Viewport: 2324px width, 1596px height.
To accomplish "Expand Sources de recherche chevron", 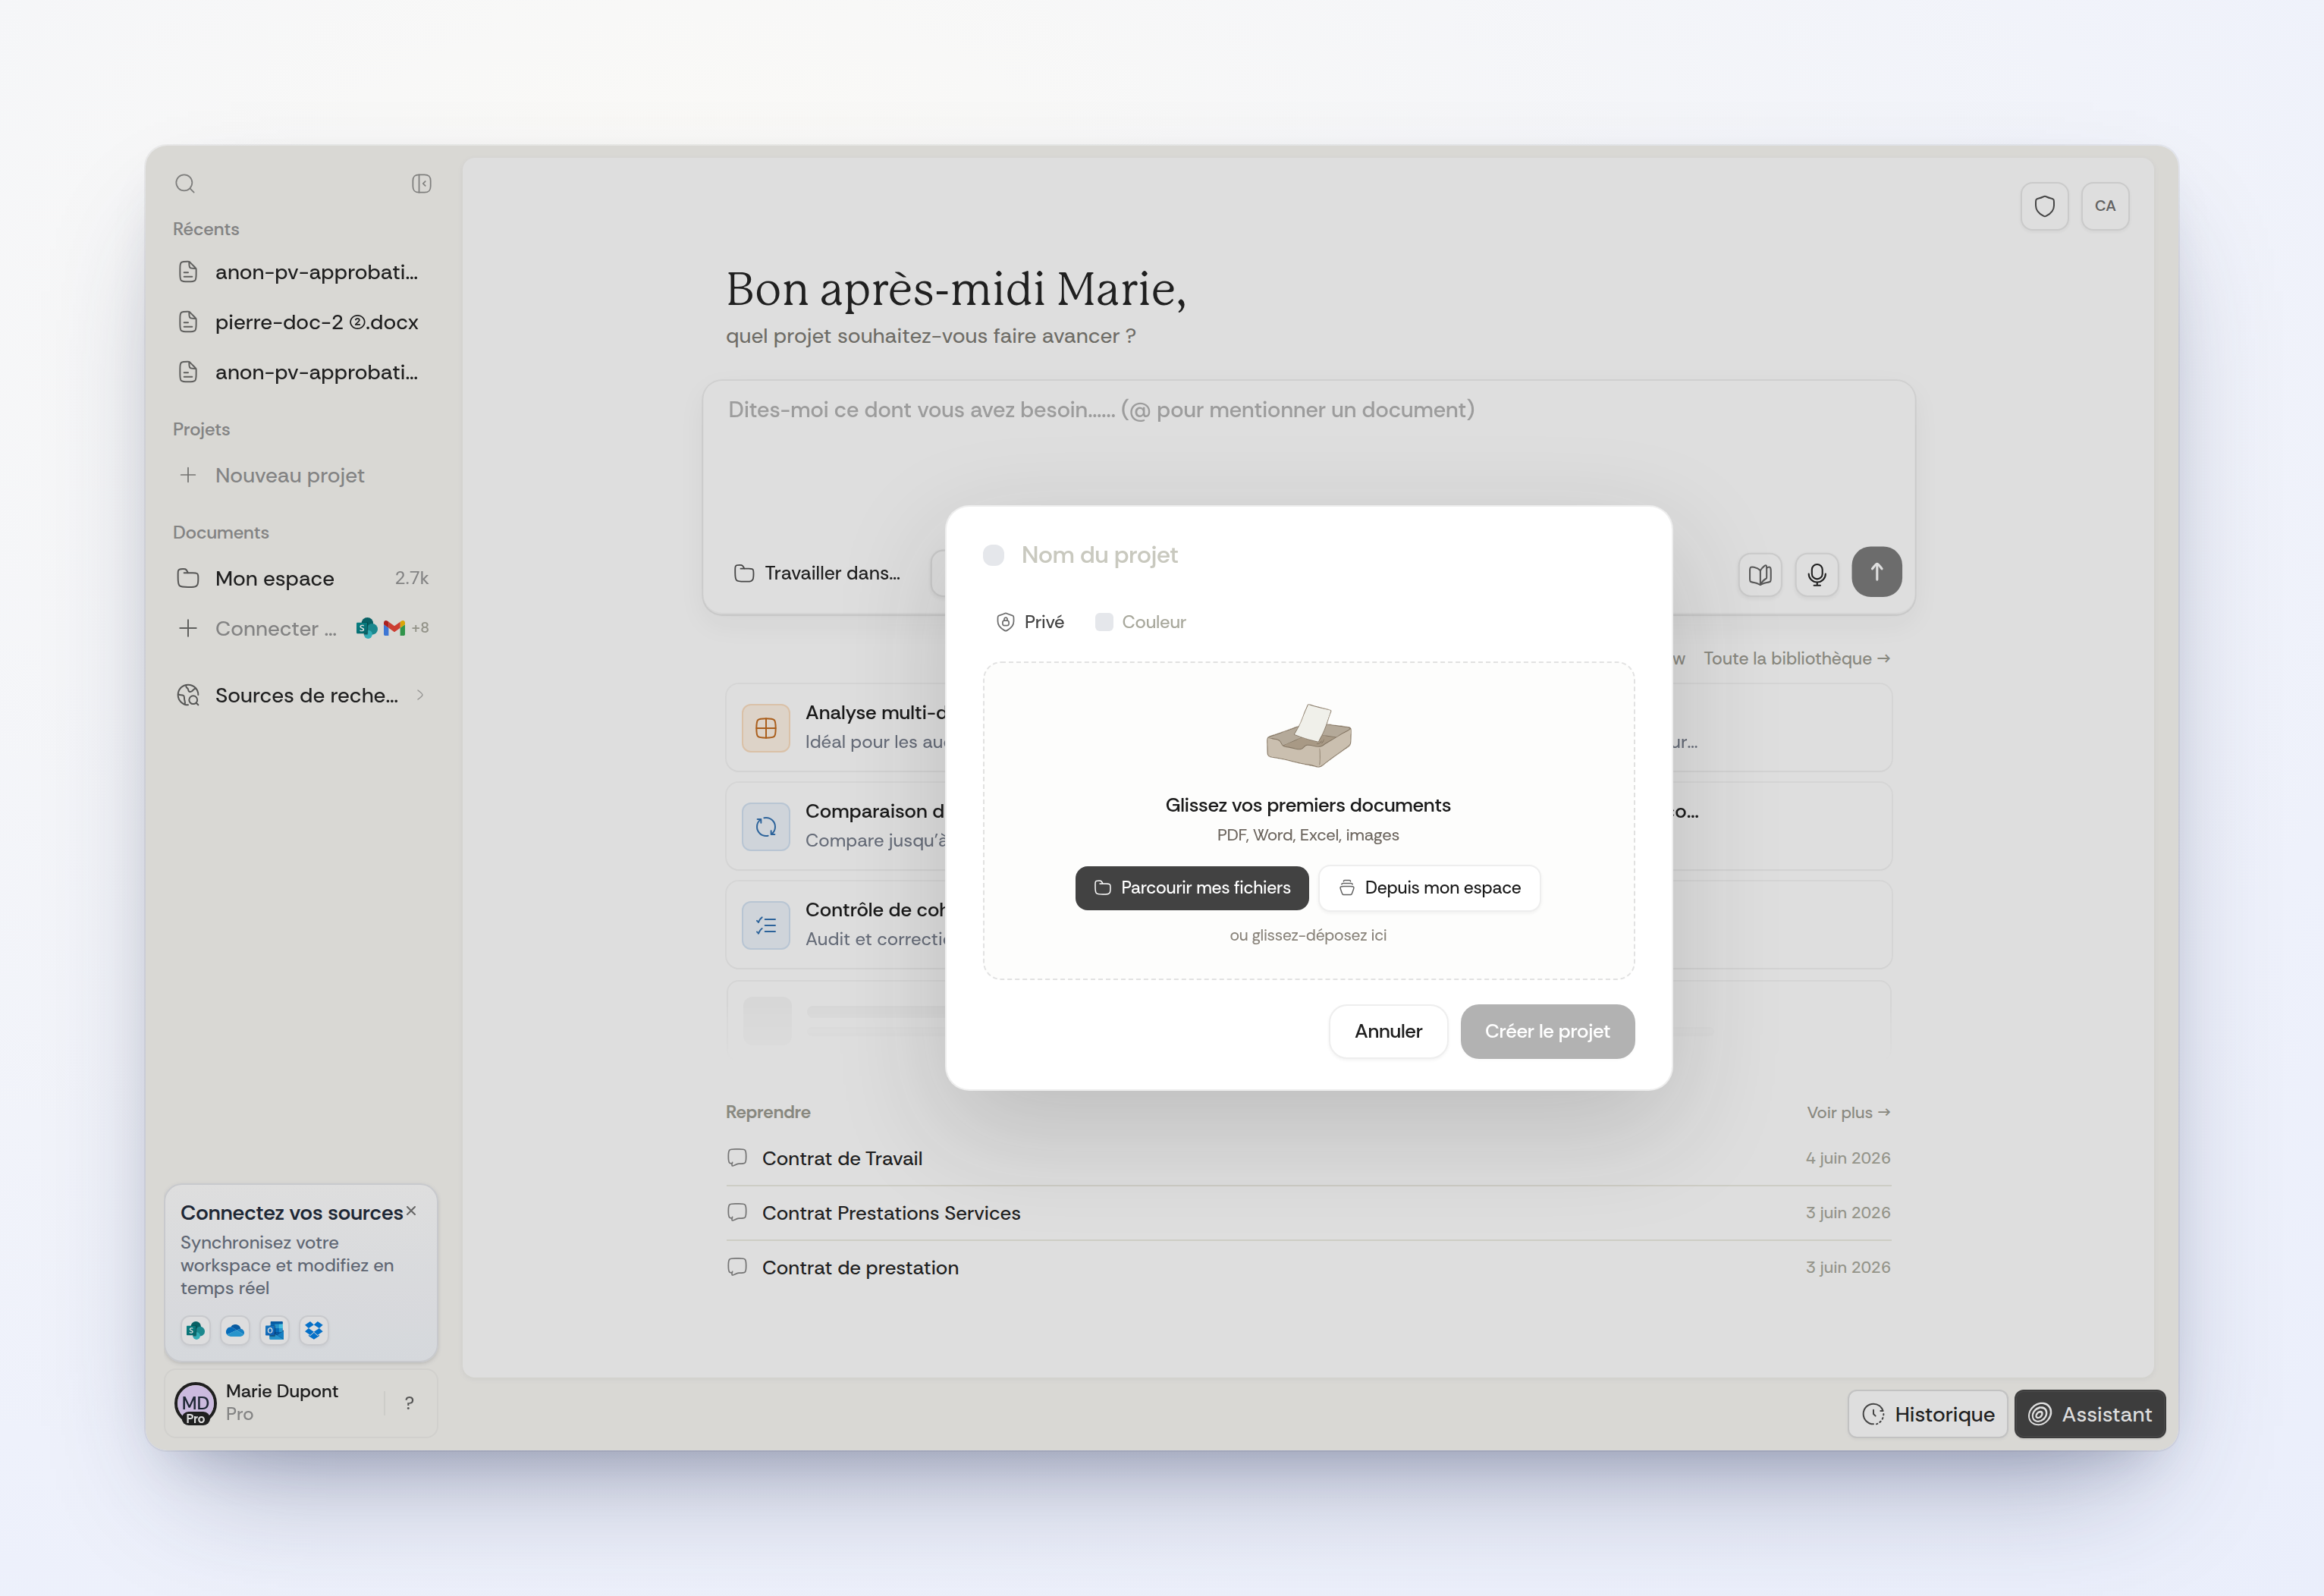I will pos(420,695).
